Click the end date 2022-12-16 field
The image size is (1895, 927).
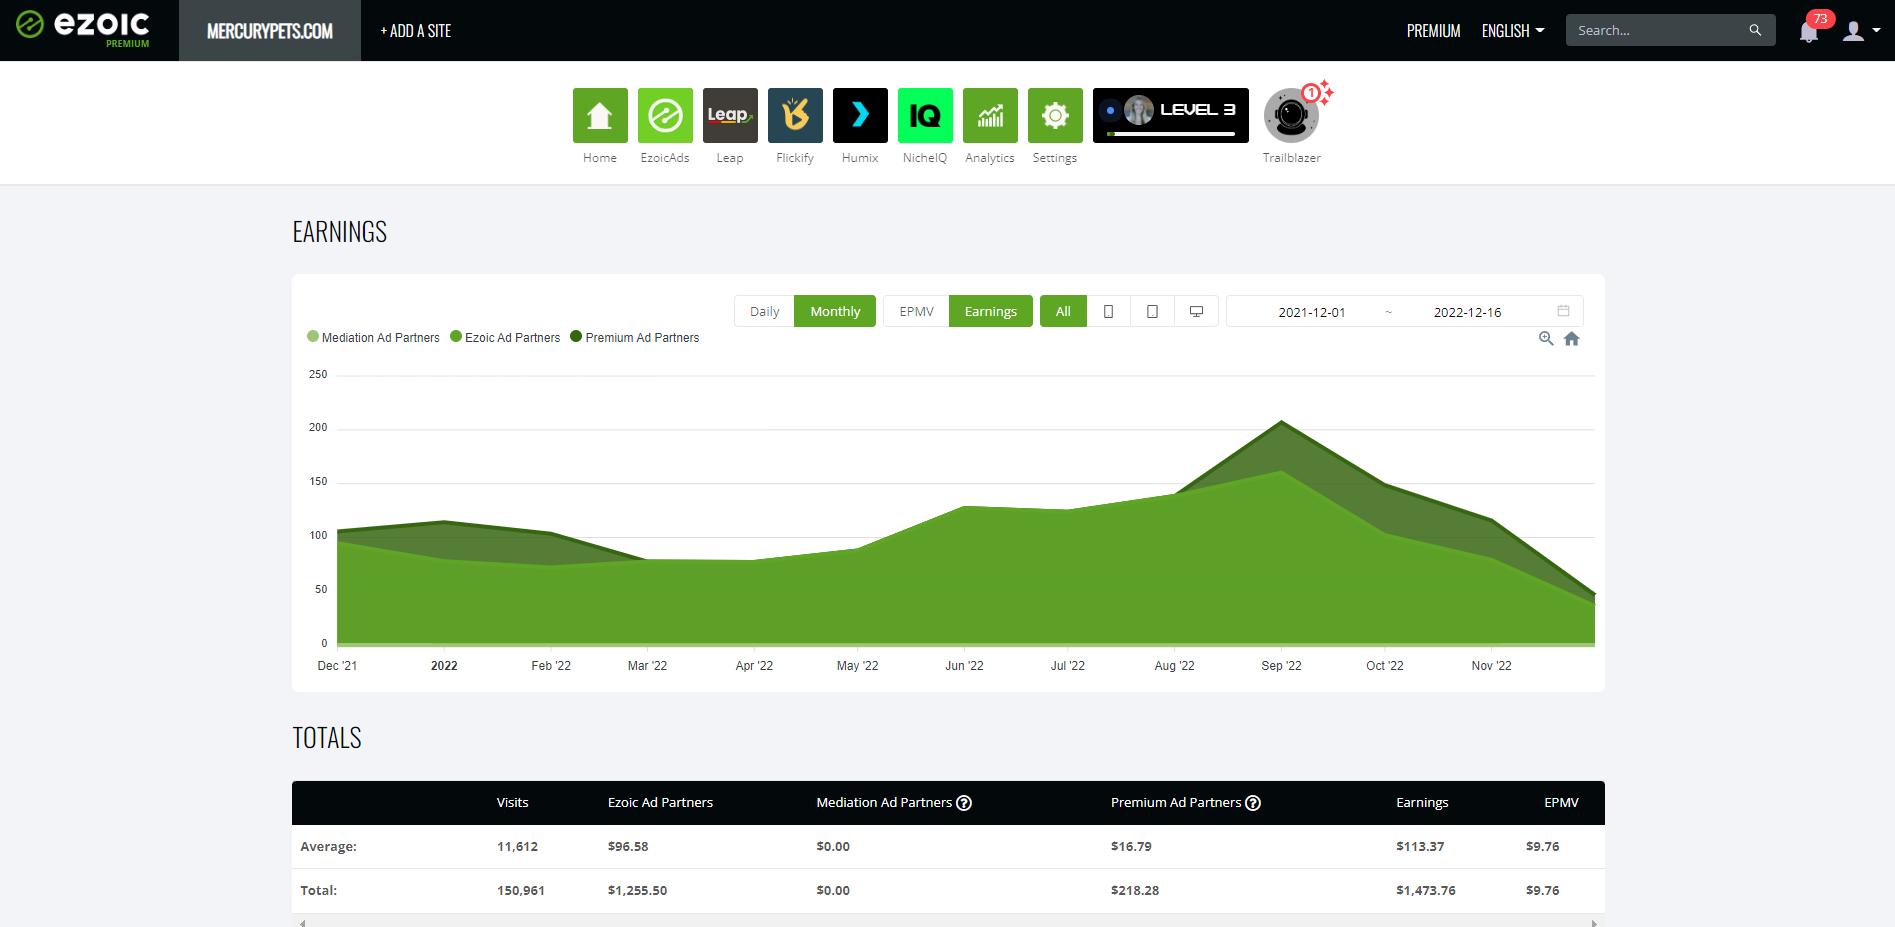(1467, 312)
